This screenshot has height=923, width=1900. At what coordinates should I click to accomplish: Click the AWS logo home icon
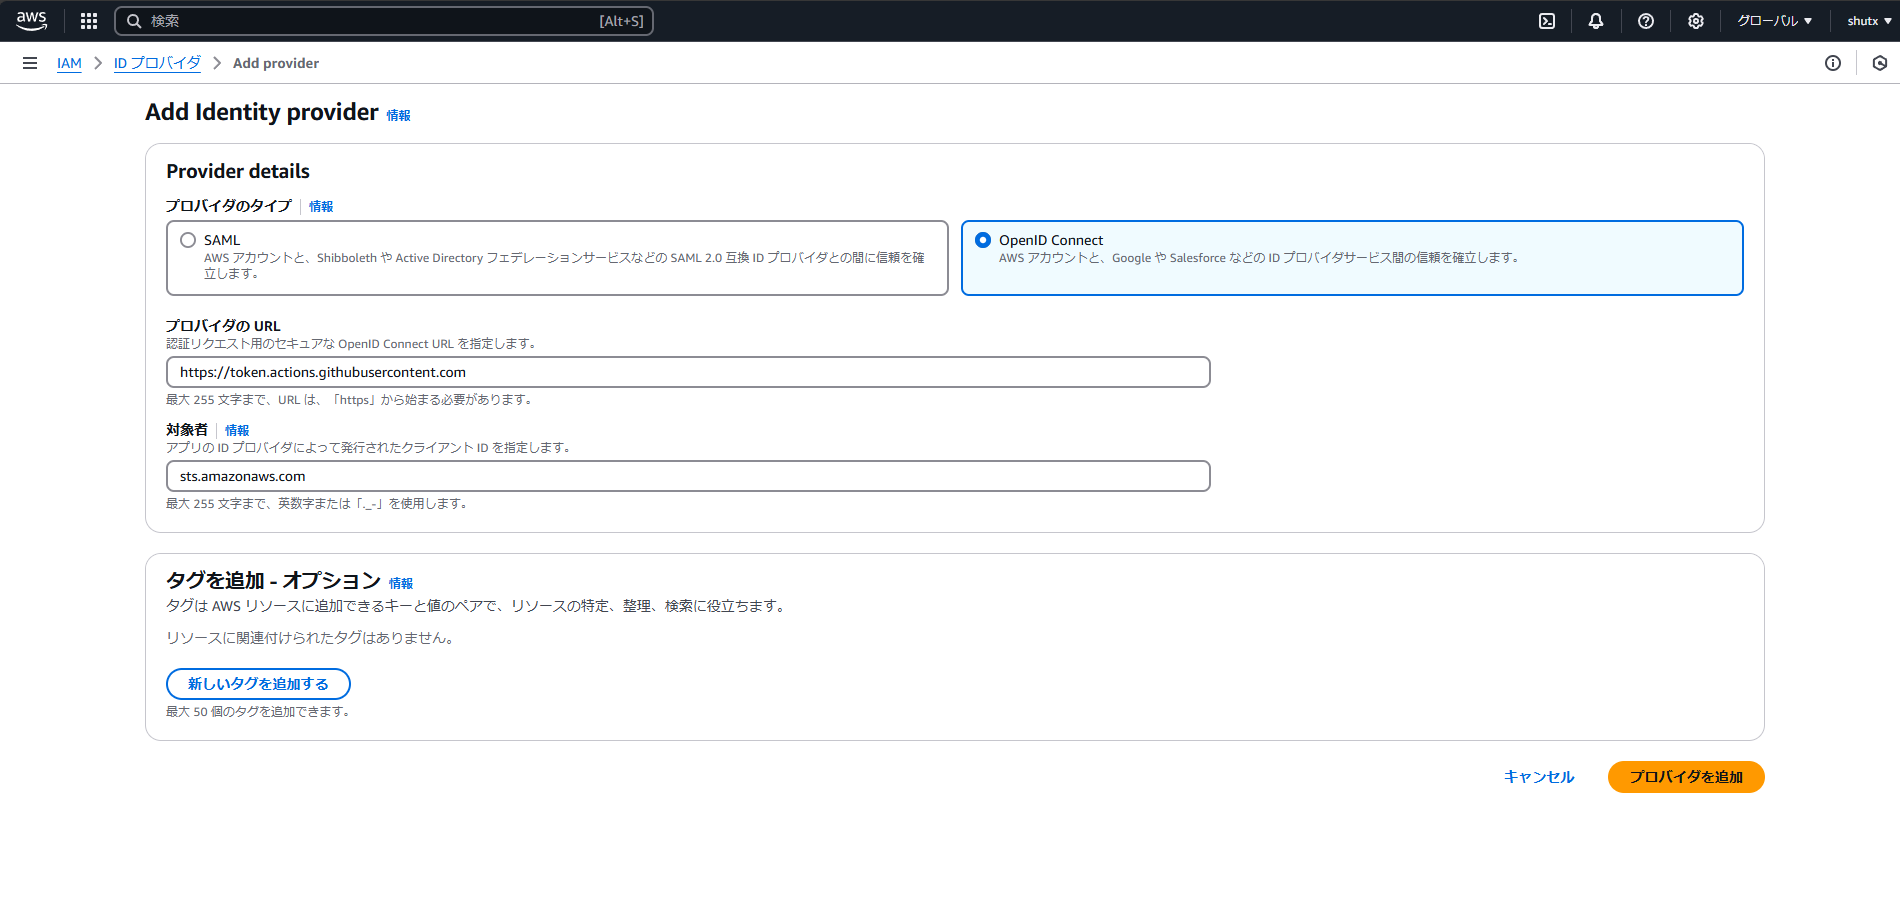click(32, 20)
